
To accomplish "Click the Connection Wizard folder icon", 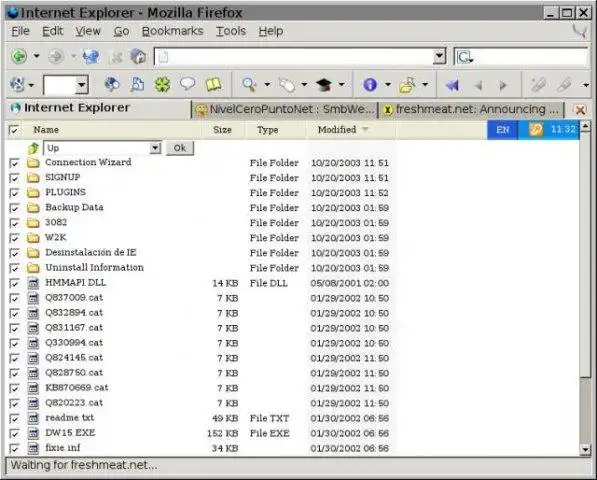I will coord(33,163).
